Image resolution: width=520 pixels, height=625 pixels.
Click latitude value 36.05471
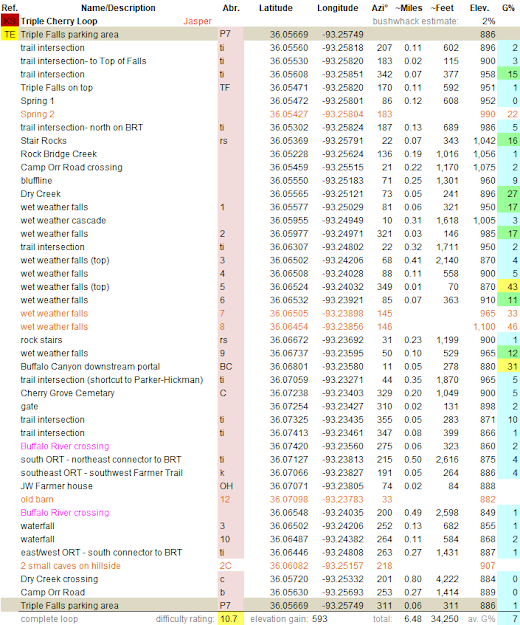[289, 88]
